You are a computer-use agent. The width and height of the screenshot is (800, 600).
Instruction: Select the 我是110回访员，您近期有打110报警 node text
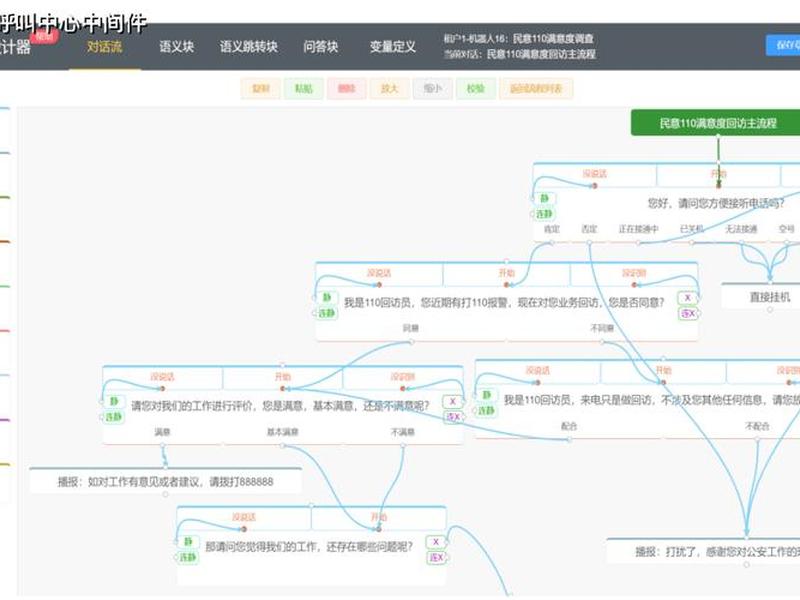point(504,303)
